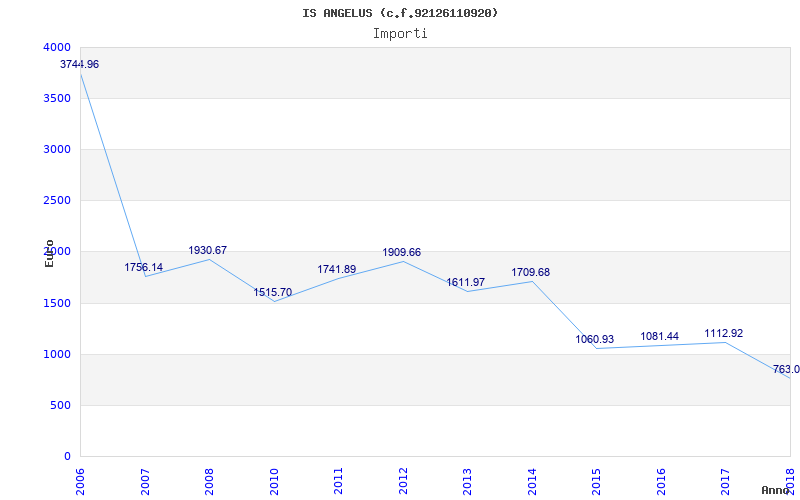The width and height of the screenshot is (800, 500).
Task: Select the 500 y-axis tick label
Action: point(61,405)
